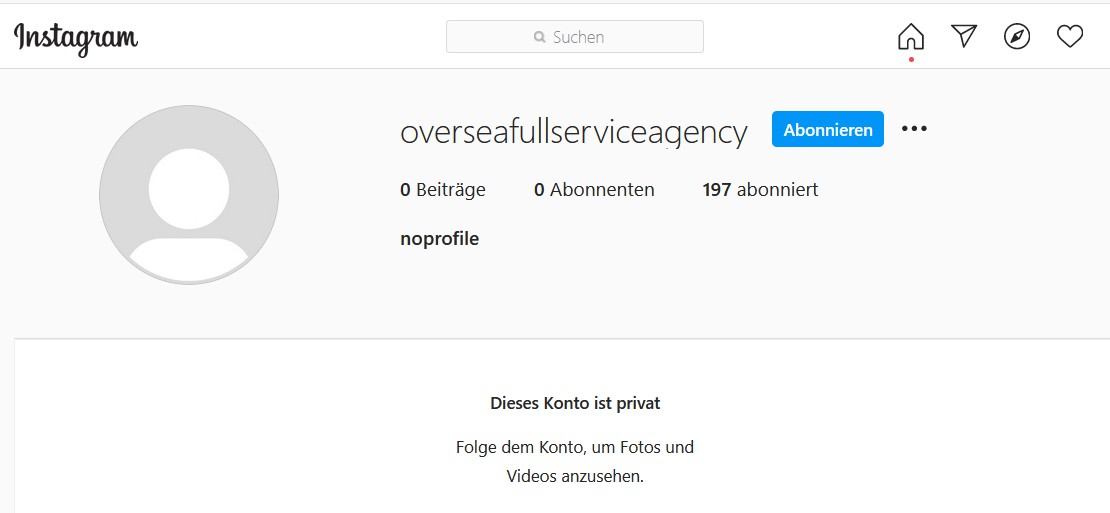Click the Suchen placeholder text
The image size is (1110, 513).
point(578,37)
